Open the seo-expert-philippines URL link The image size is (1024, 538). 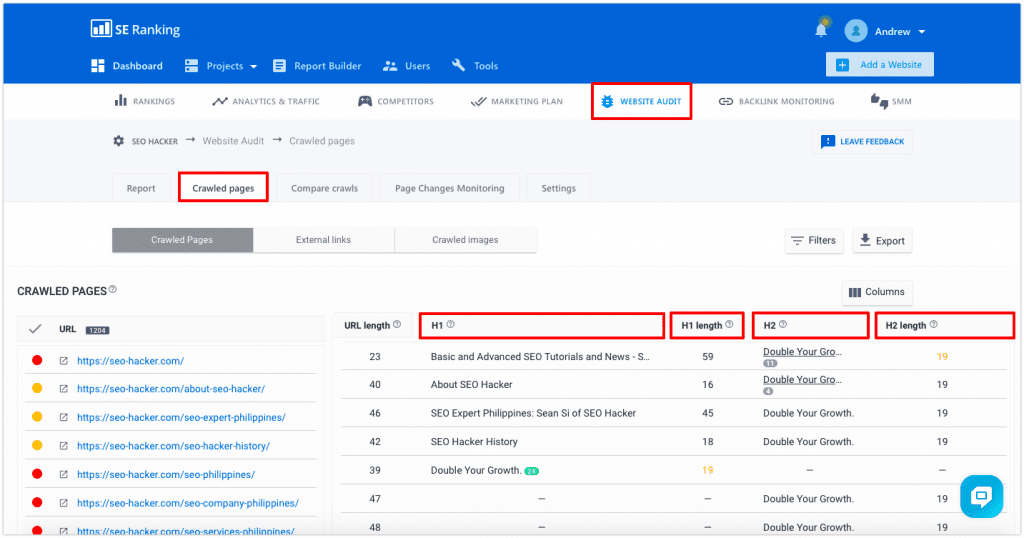(x=182, y=417)
